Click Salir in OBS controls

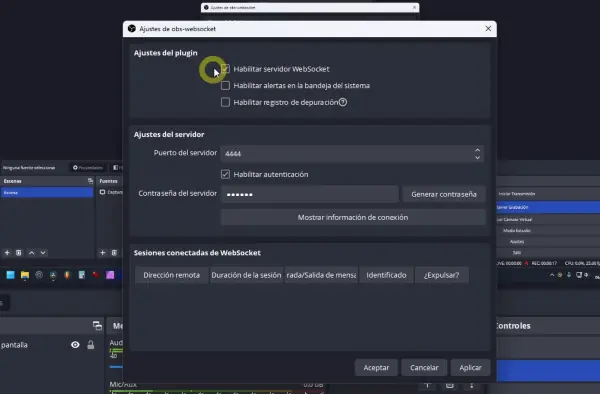click(548, 252)
